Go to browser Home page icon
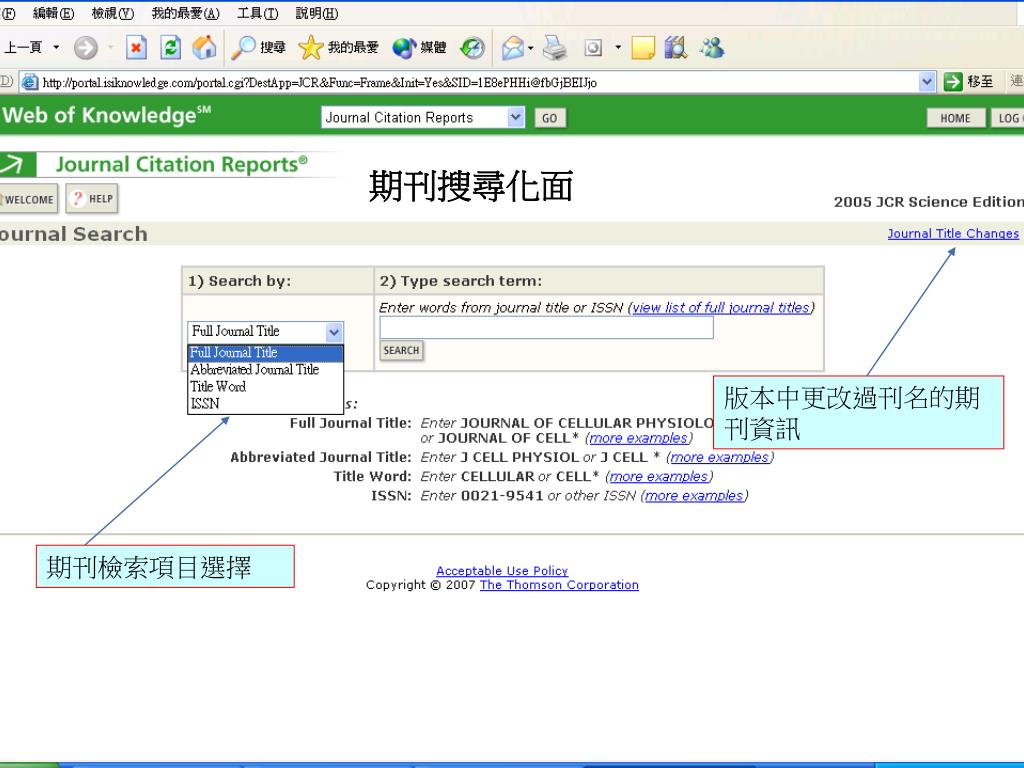This screenshot has width=1024, height=768. [204, 48]
